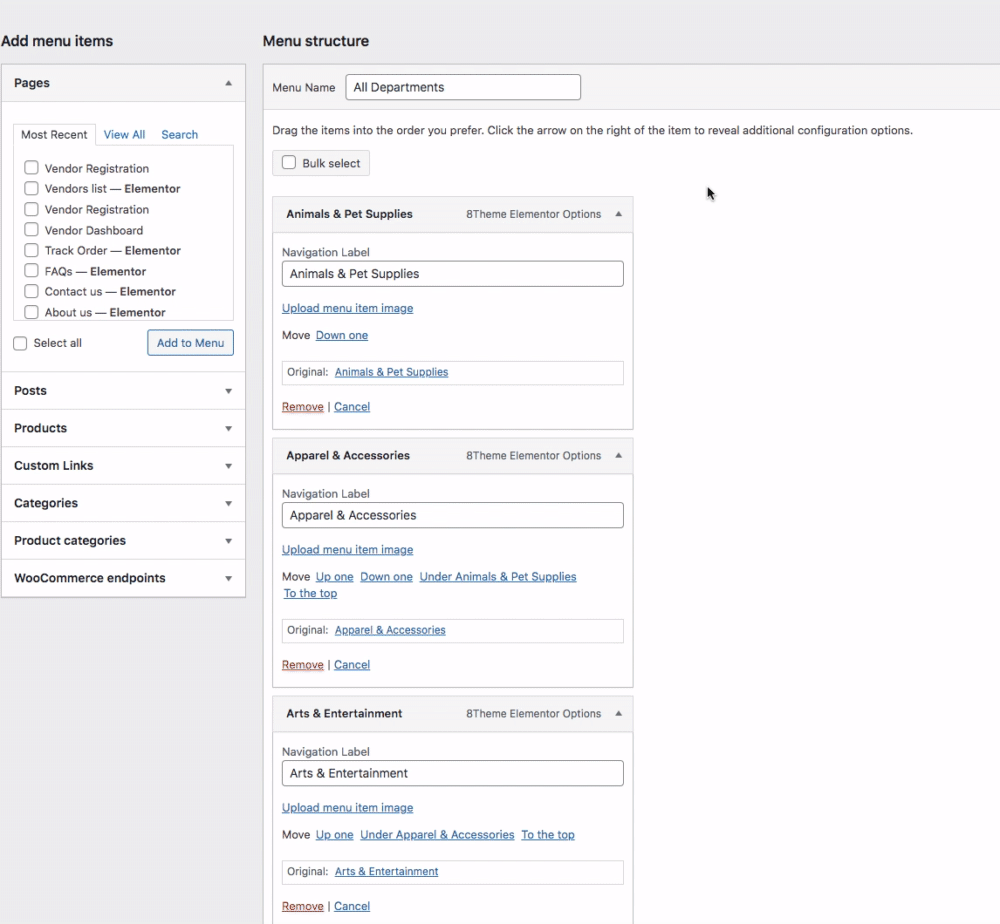Open the Search tab in Pages
This screenshot has height=924, width=1000.
click(179, 134)
